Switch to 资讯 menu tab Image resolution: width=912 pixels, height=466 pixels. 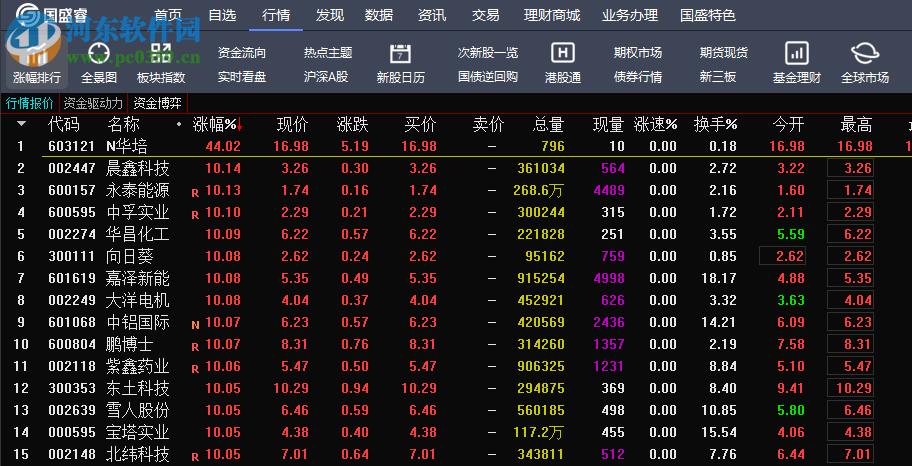tap(432, 15)
